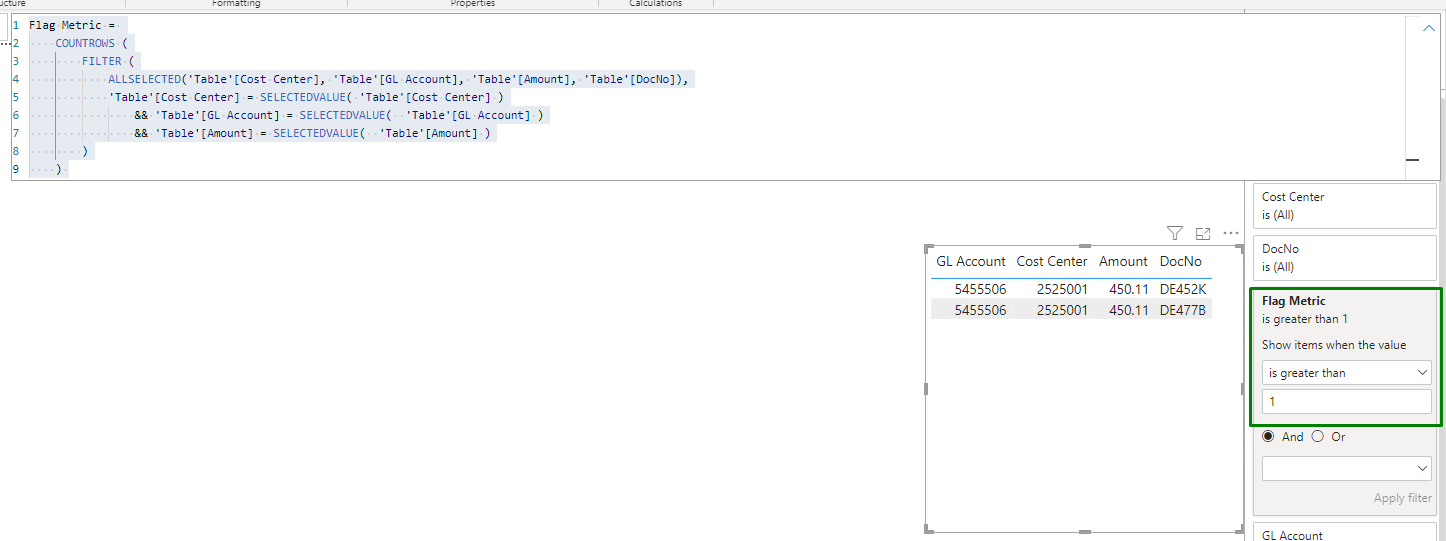Image resolution: width=1446 pixels, height=541 pixels.
Task: Click the Apply filter link
Action: click(1402, 498)
